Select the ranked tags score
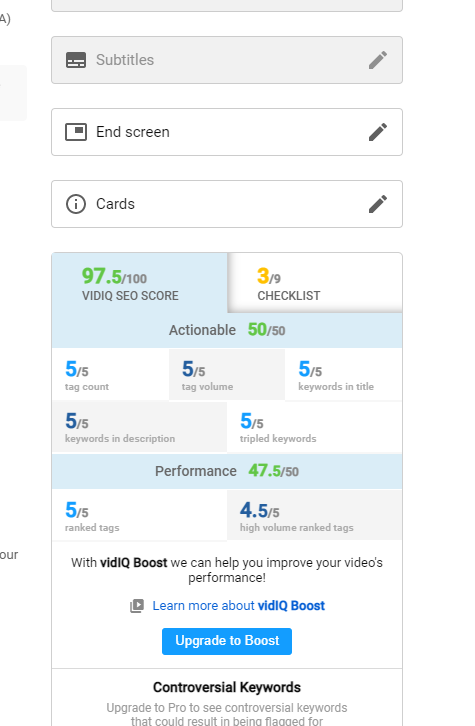The image size is (475, 726). (x=139, y=515)
